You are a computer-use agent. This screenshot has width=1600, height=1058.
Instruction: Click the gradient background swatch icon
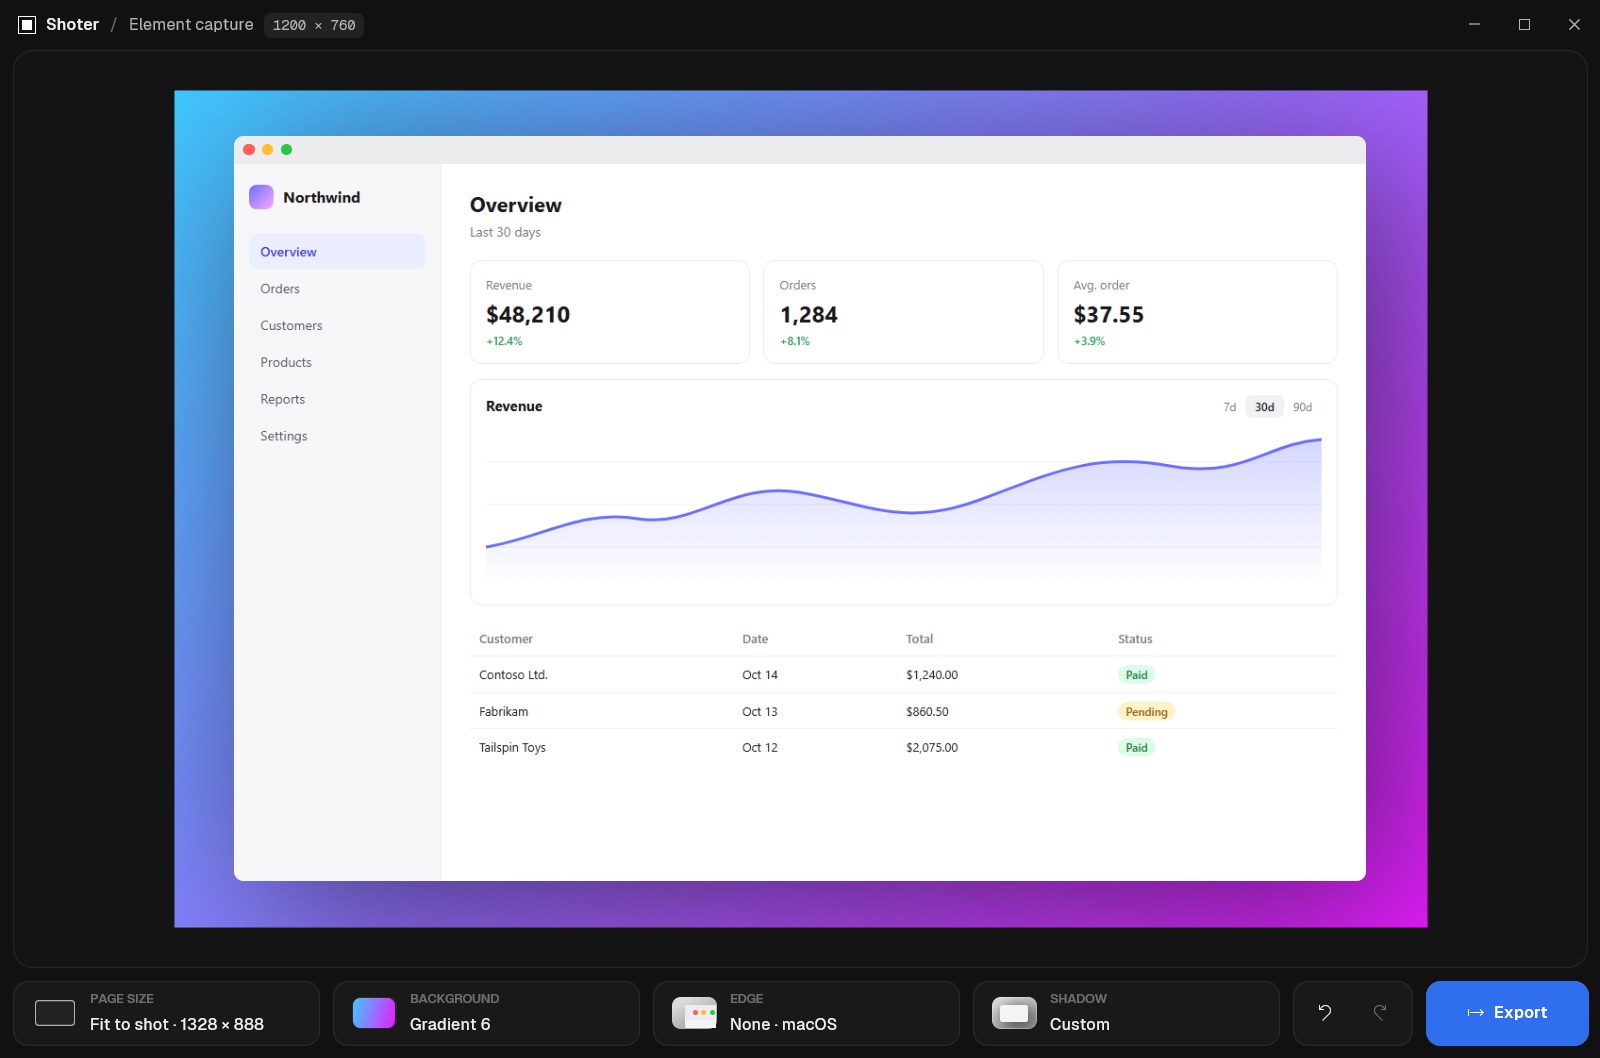(x=374, y=1013)
